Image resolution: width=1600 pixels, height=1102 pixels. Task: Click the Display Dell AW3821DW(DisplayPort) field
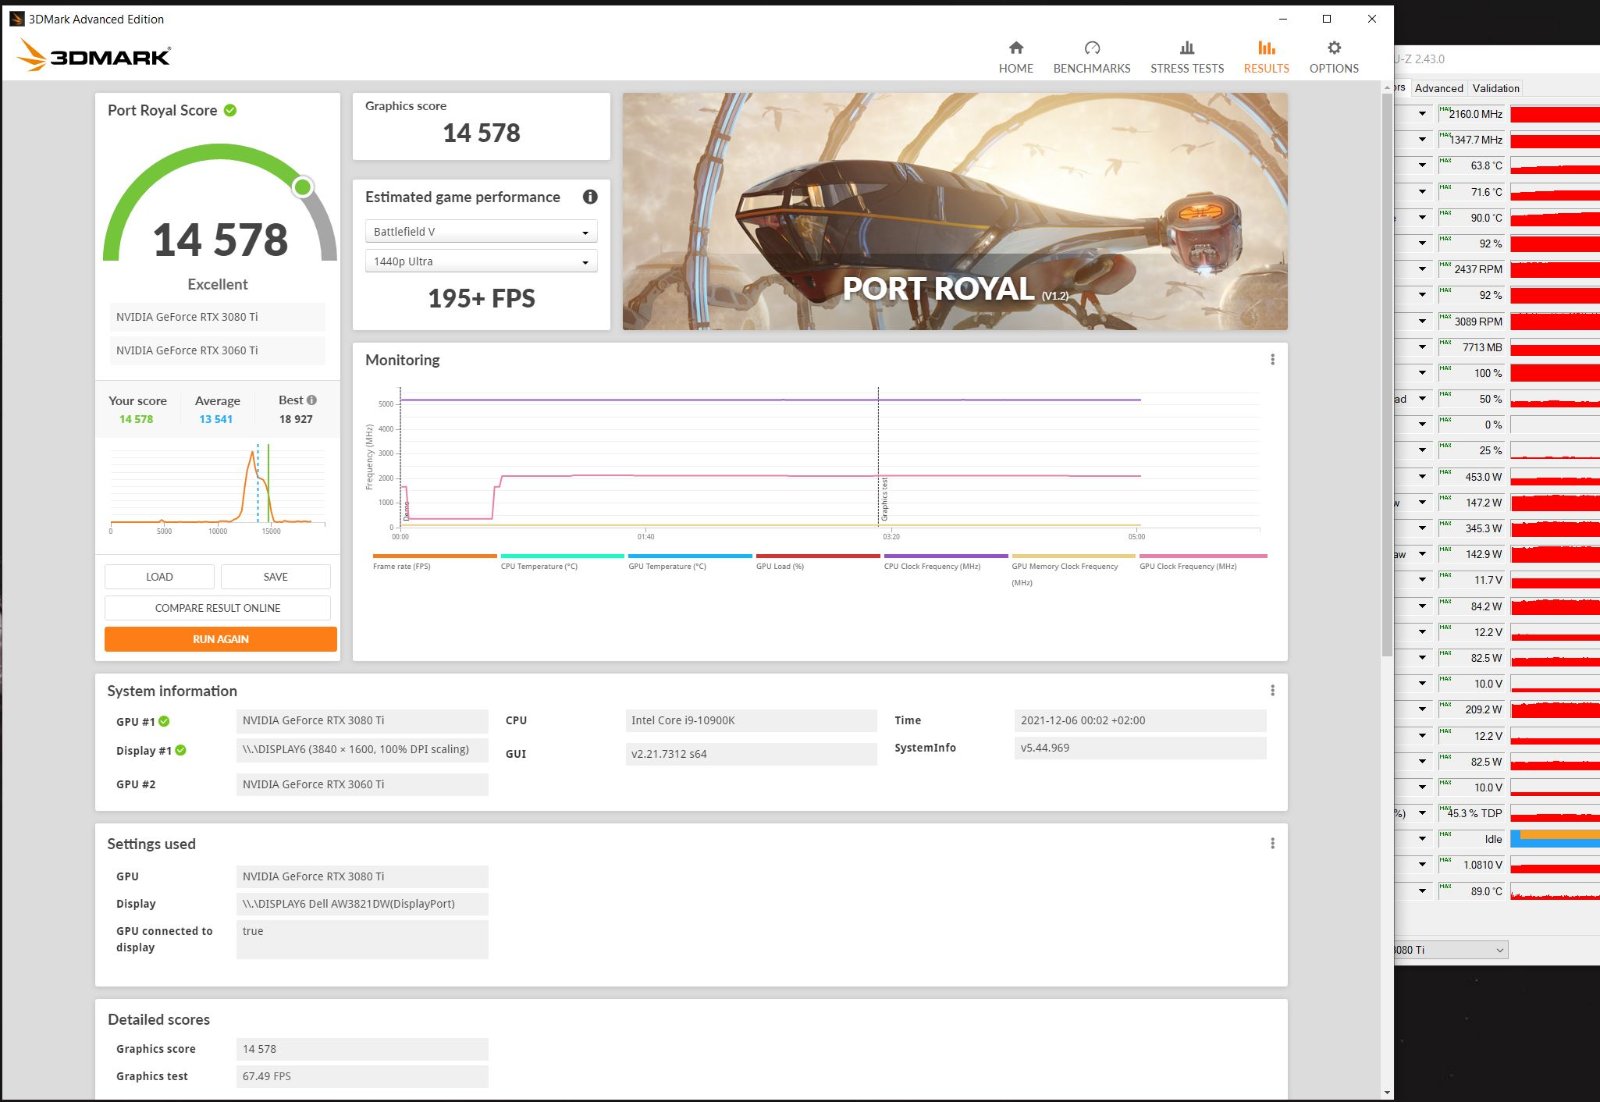tap(362, 904)
